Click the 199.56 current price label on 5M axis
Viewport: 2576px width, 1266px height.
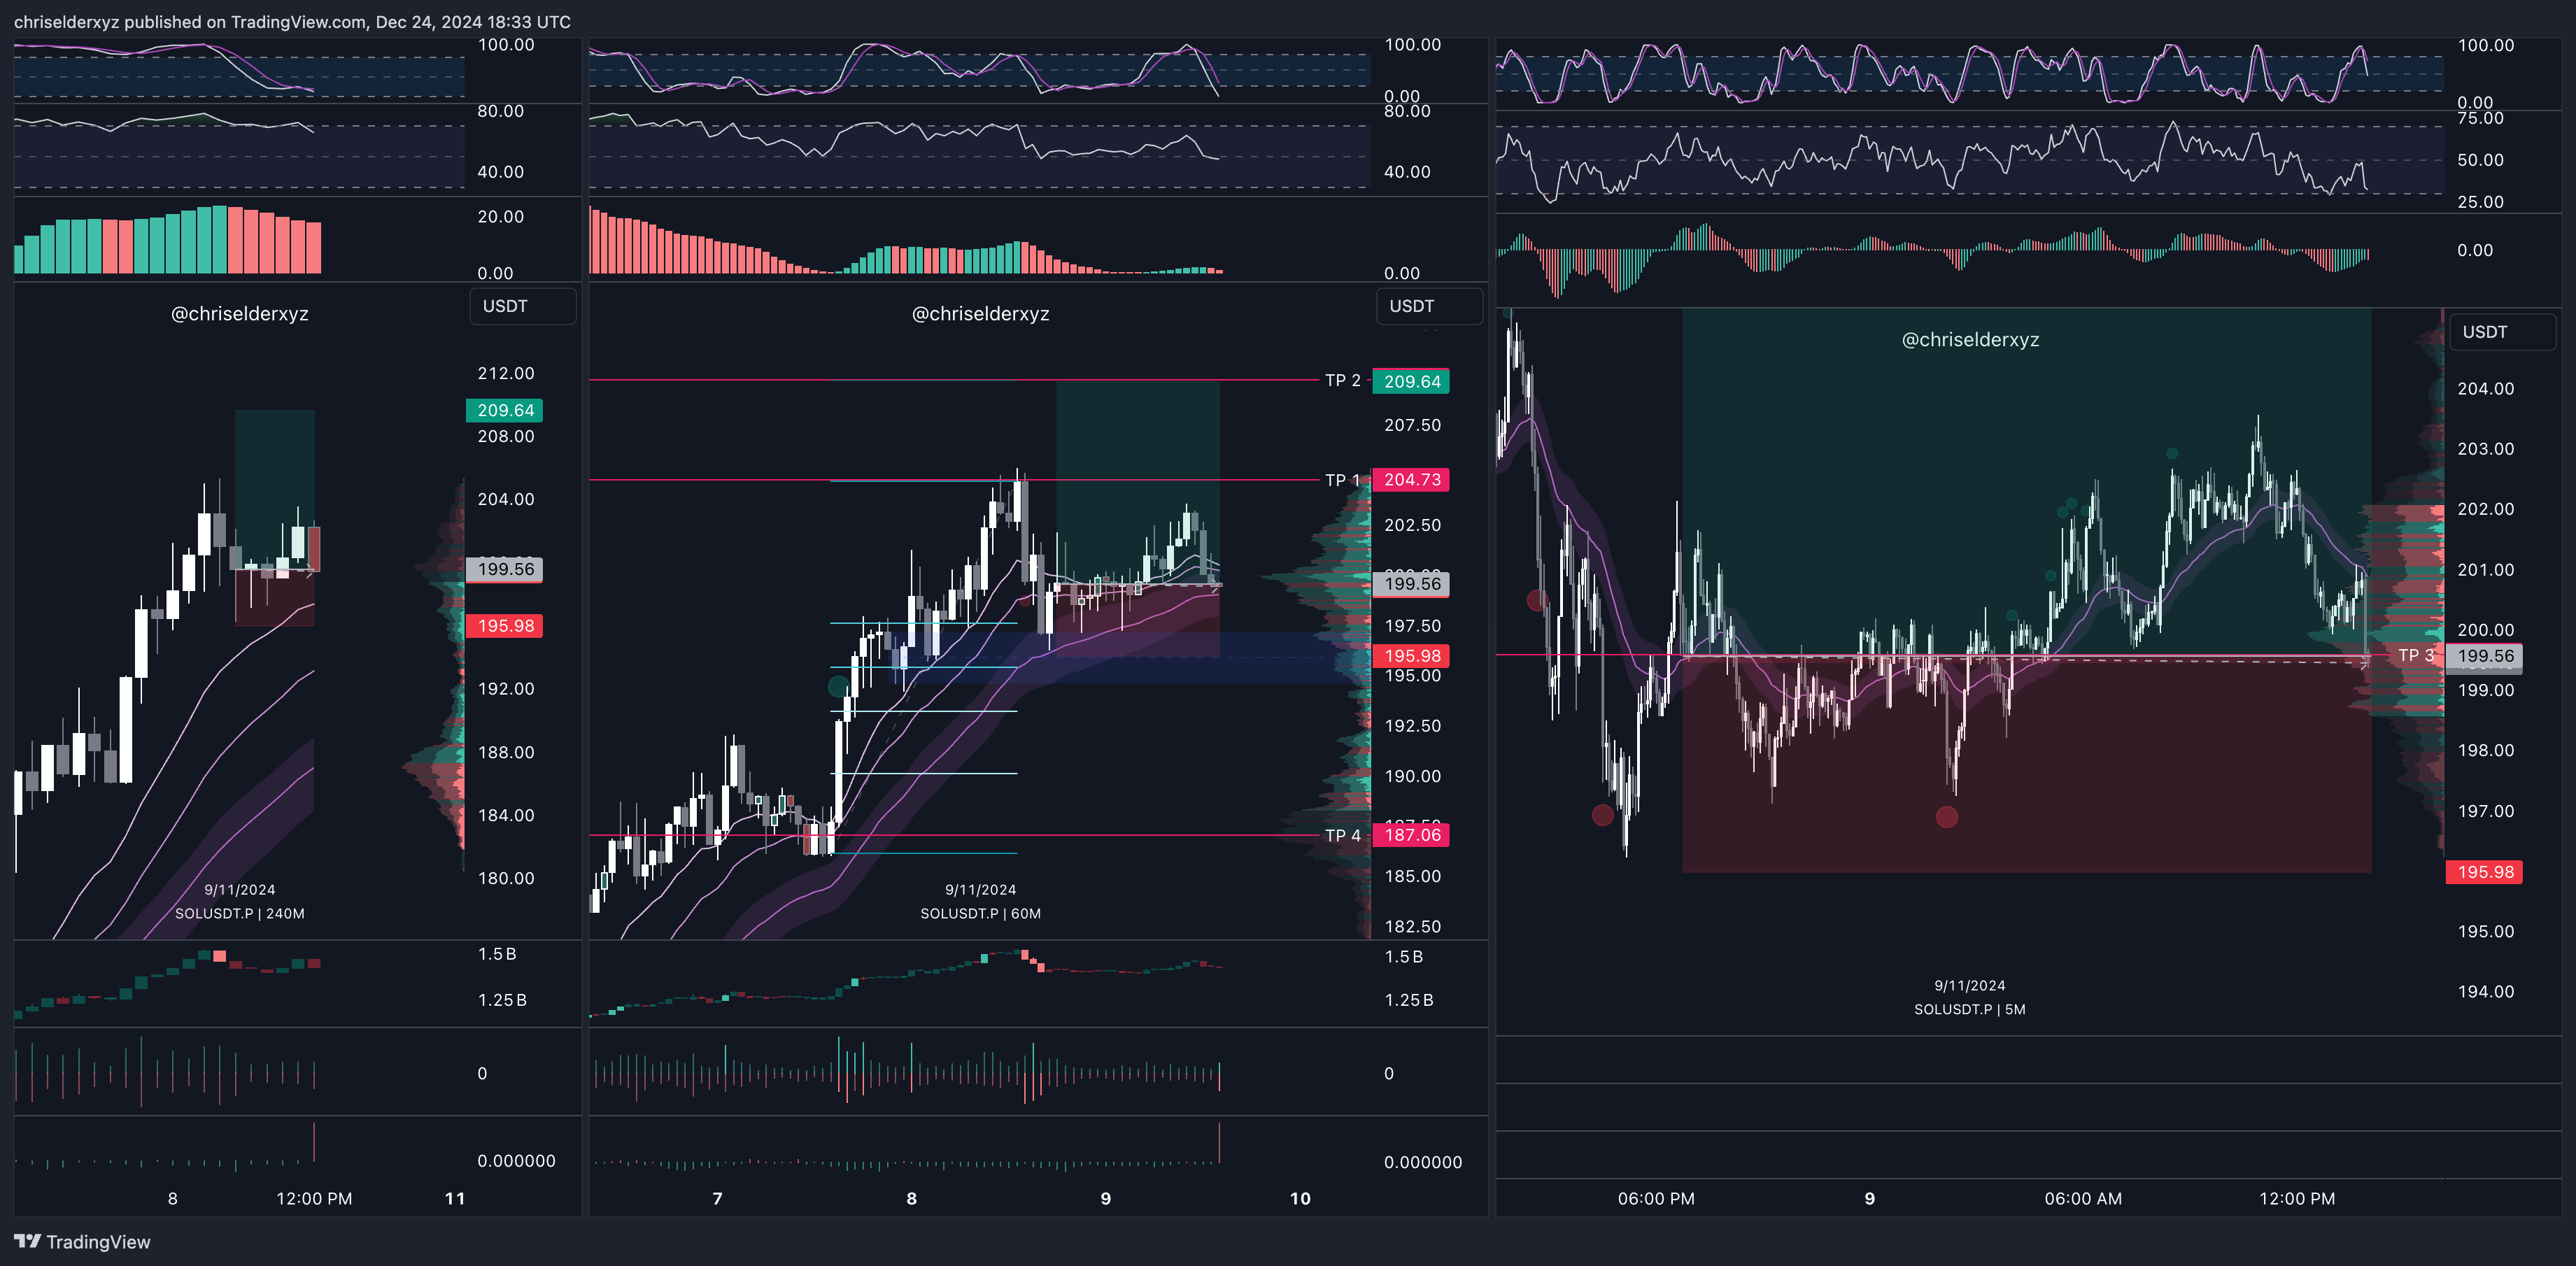[2485, 656]
